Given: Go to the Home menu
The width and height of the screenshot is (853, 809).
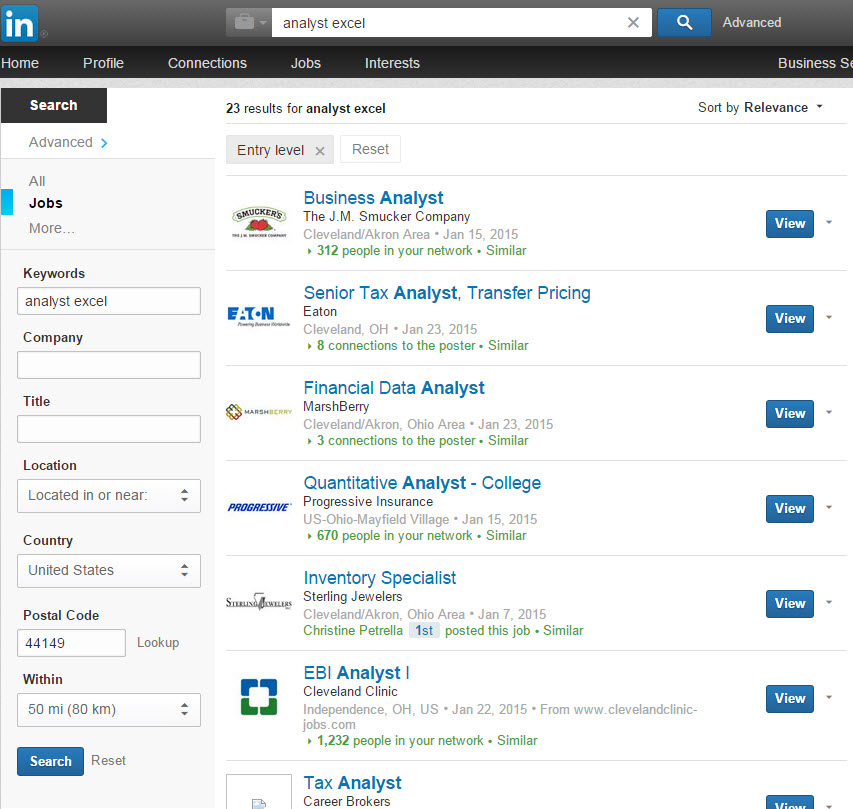Looking at the screenshot, I should click(x=20, y=63).
